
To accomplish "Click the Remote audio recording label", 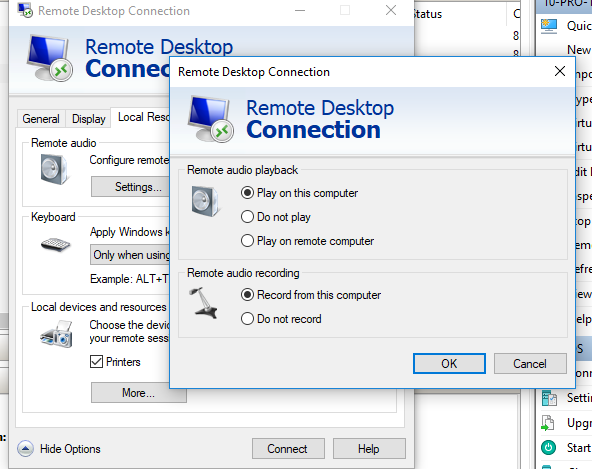I will [x=243, y=273].
